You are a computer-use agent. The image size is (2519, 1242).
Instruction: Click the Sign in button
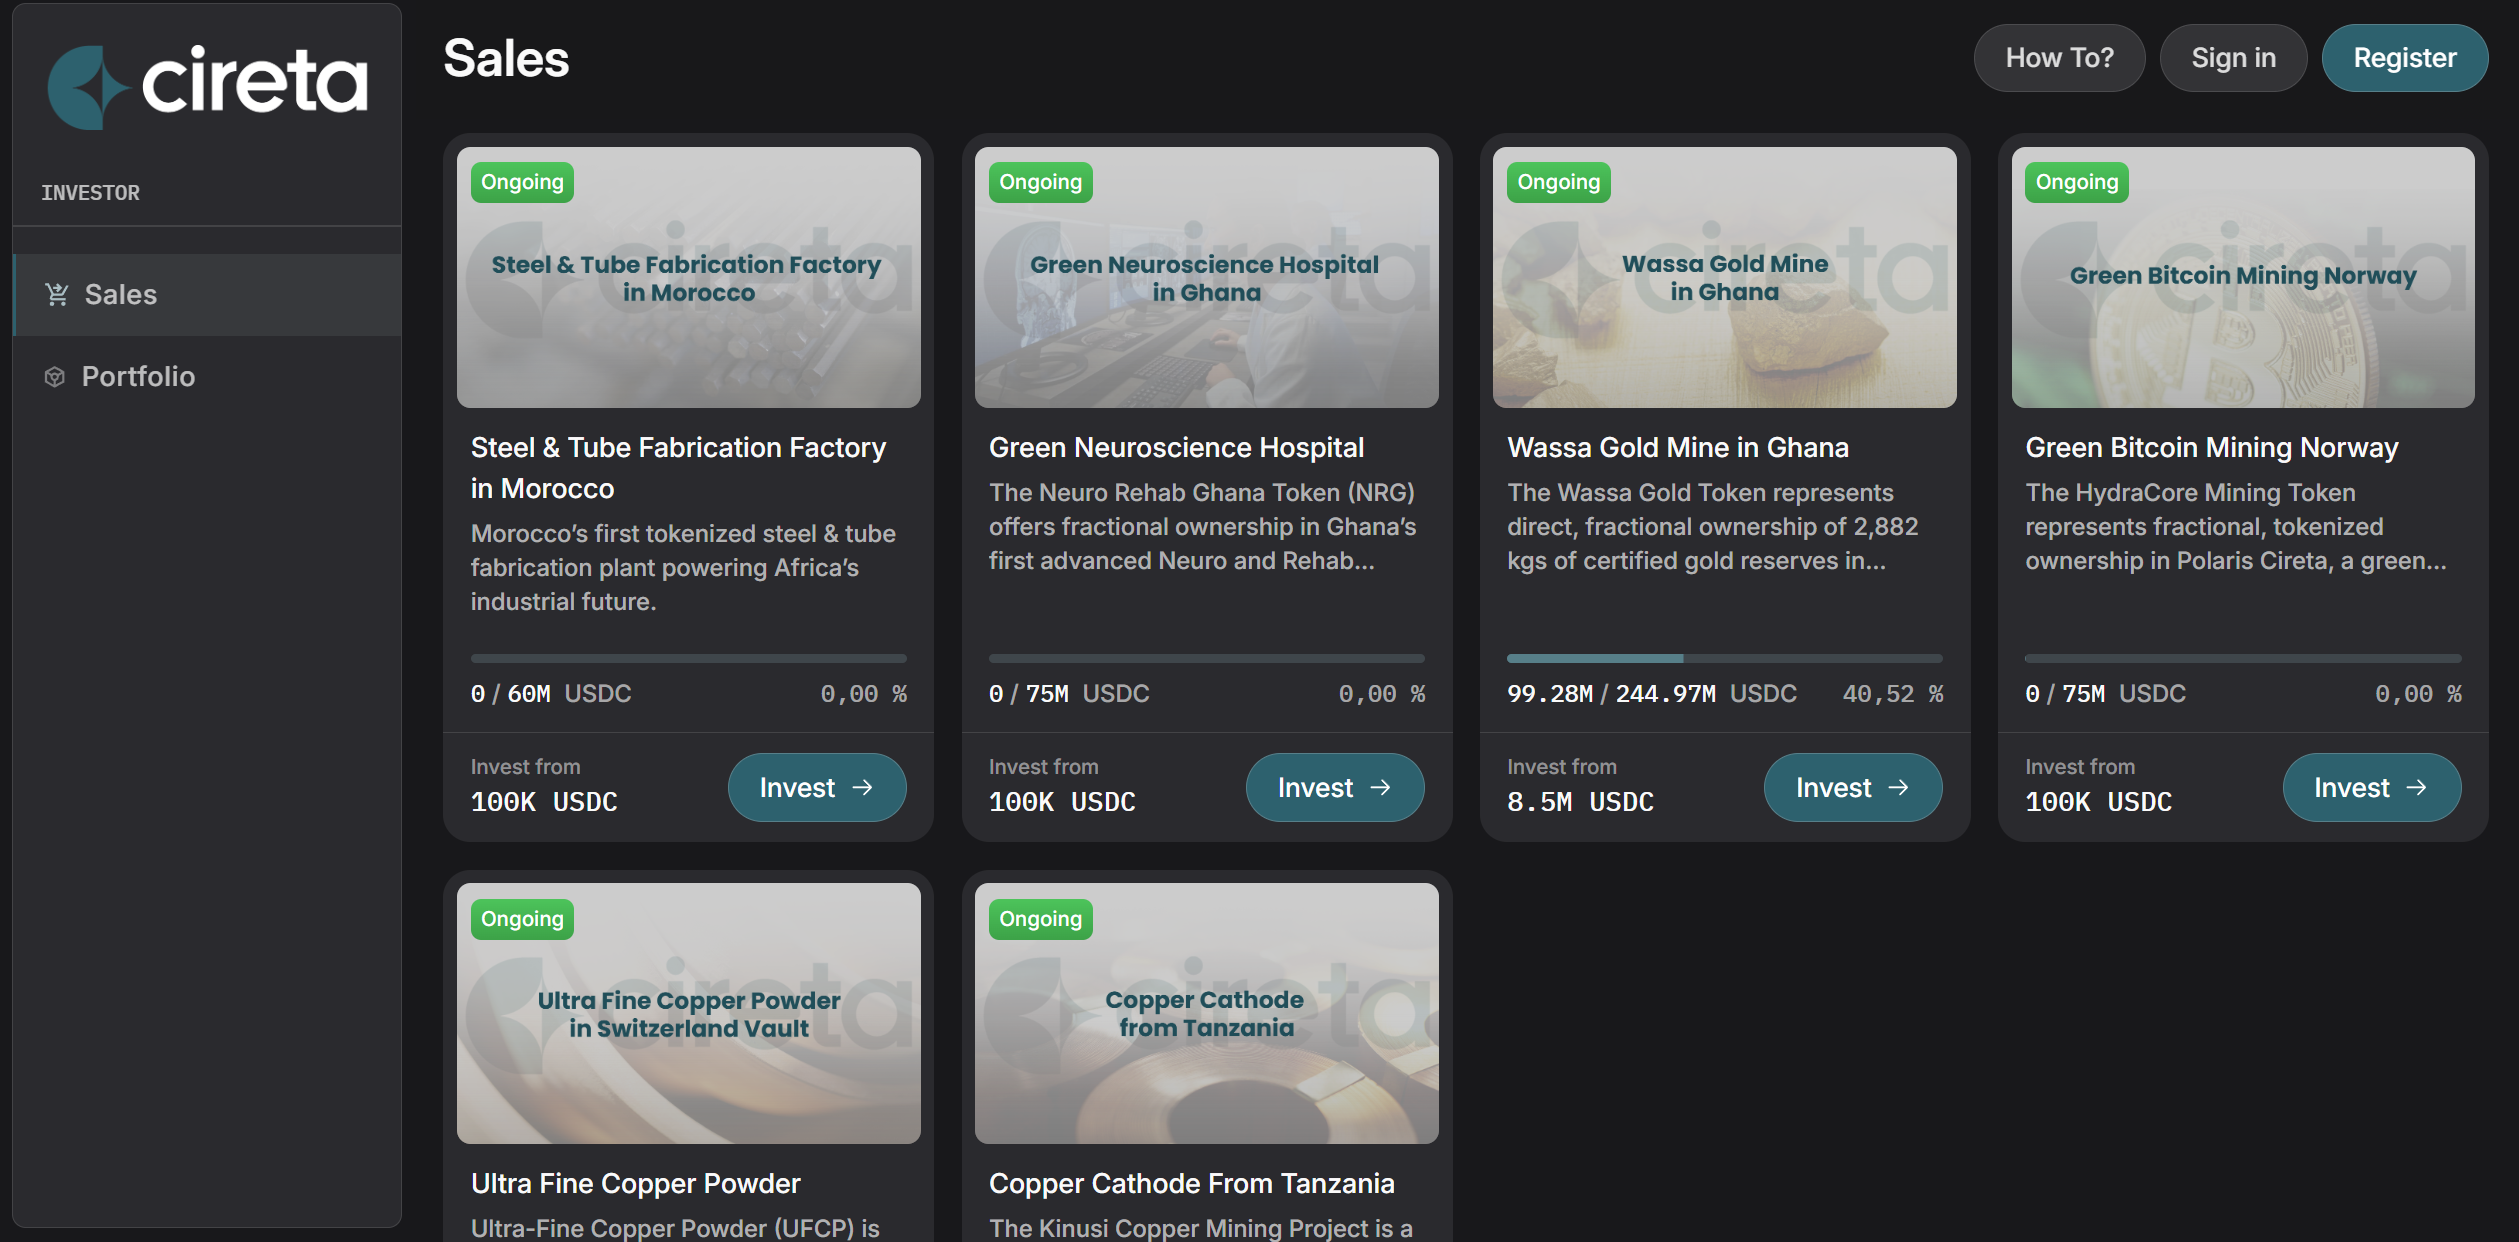(x=2232, y=58)
